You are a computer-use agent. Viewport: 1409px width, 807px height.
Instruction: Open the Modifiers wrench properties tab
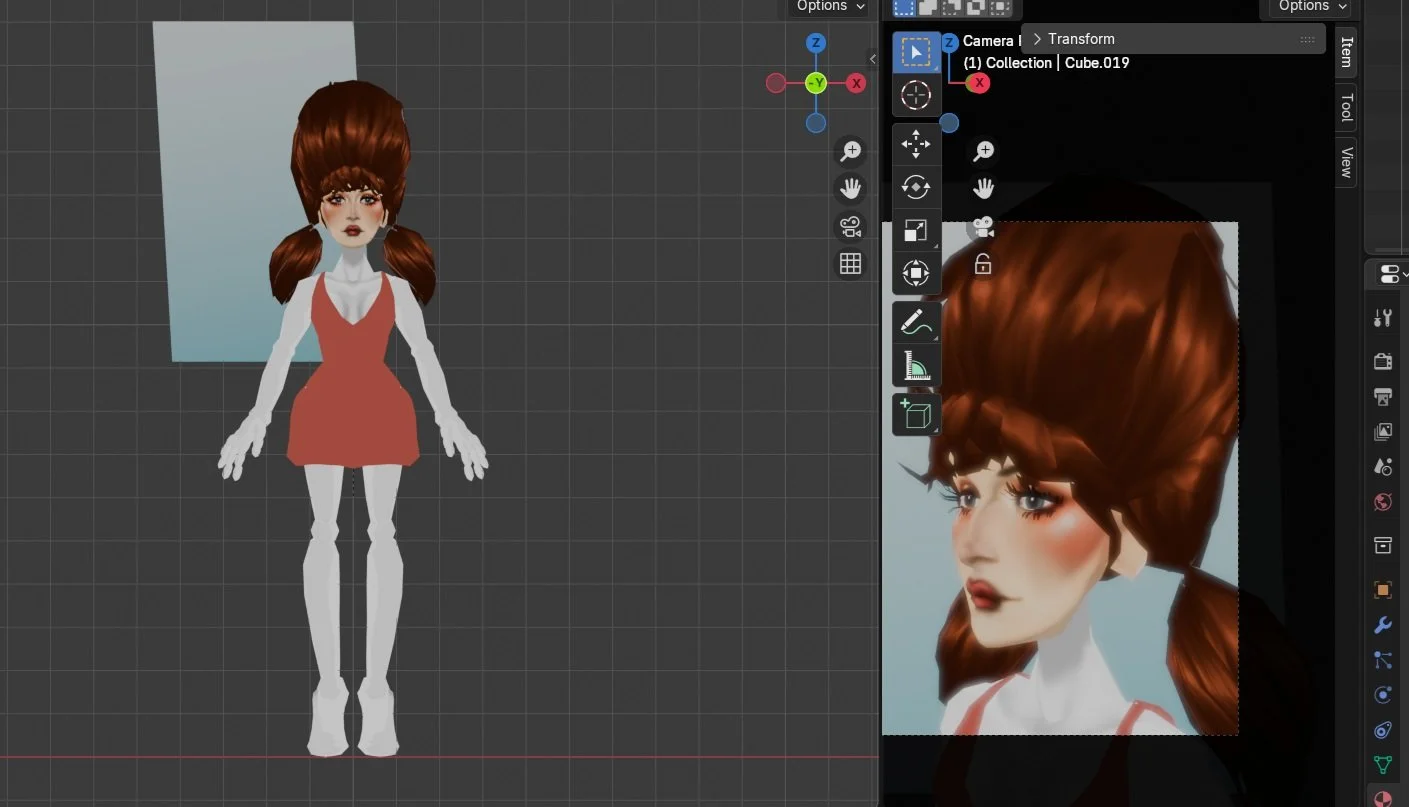[1383, 625]
